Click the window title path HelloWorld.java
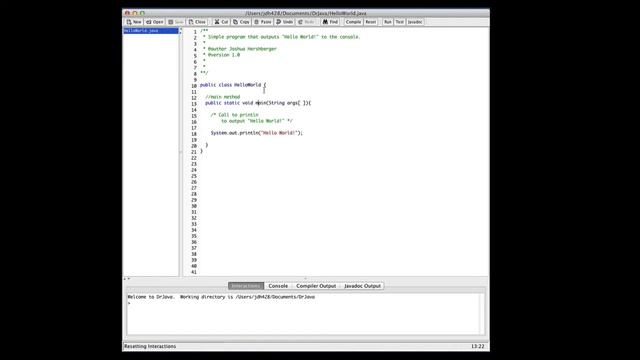 coord(306,13)
